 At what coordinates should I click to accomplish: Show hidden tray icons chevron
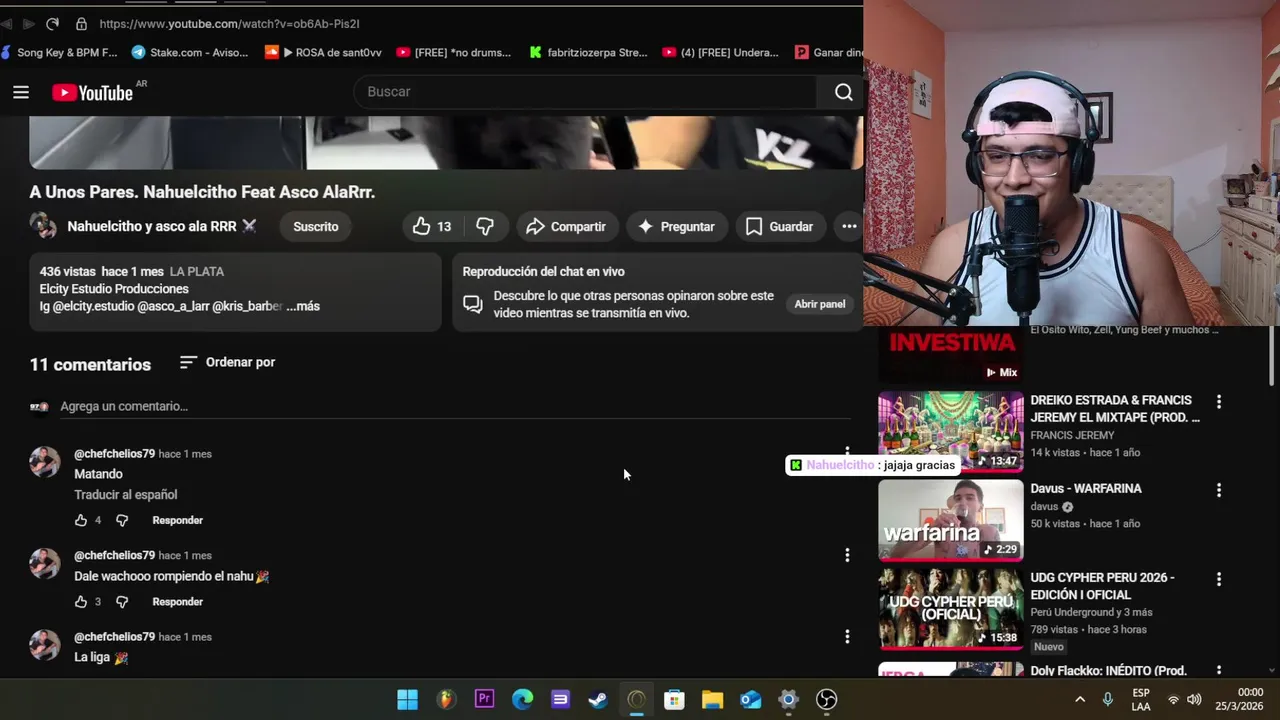tap(1080, 699)
